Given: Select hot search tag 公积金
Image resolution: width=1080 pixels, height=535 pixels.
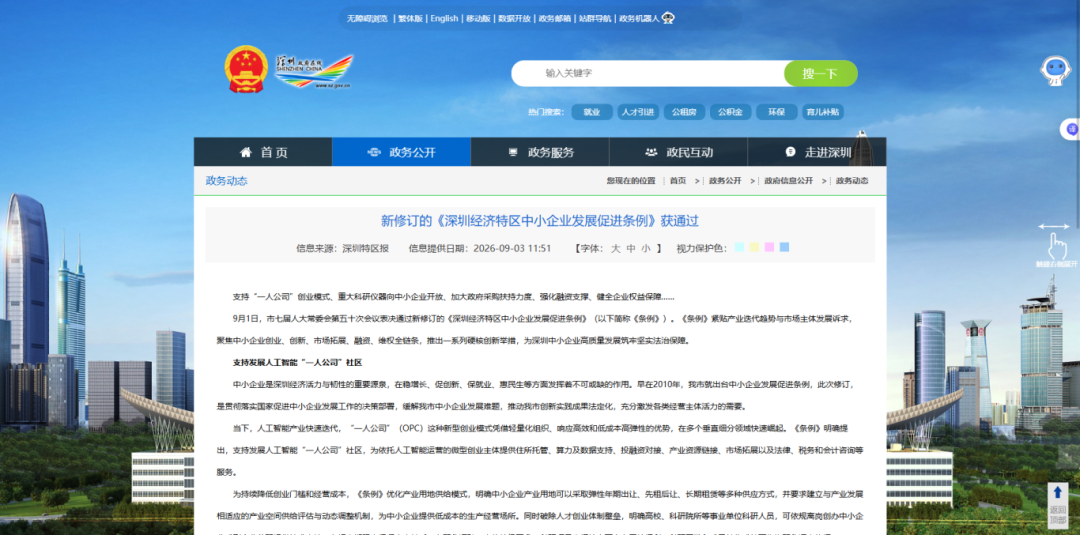Looking at the screenshot, I should pyautogui.click(x=730, y=112).
